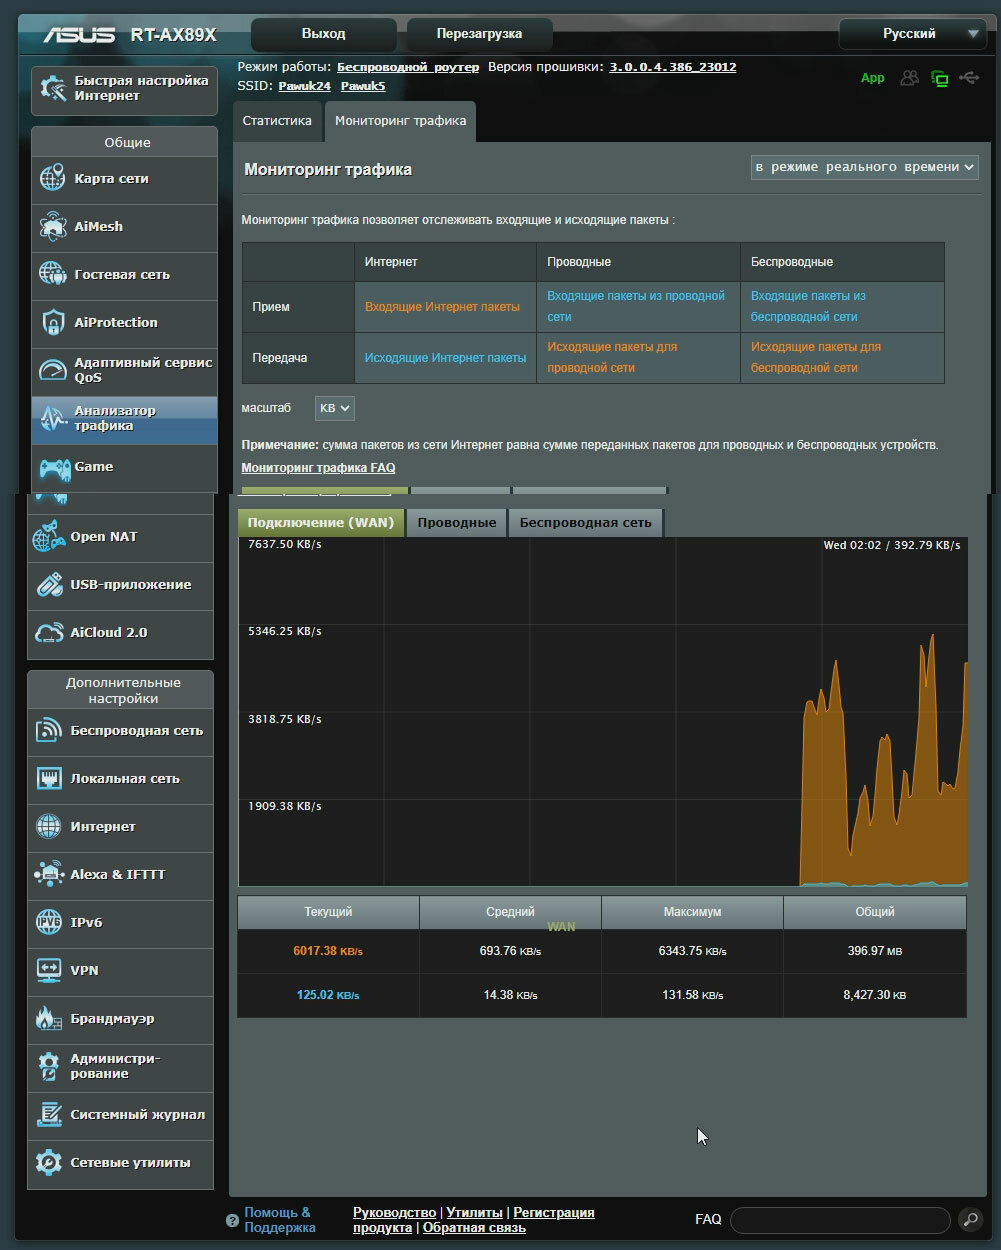Click the VPN icon
Image resolution: width=1001 pixels, height=1250 pixels.
(48, 970)
